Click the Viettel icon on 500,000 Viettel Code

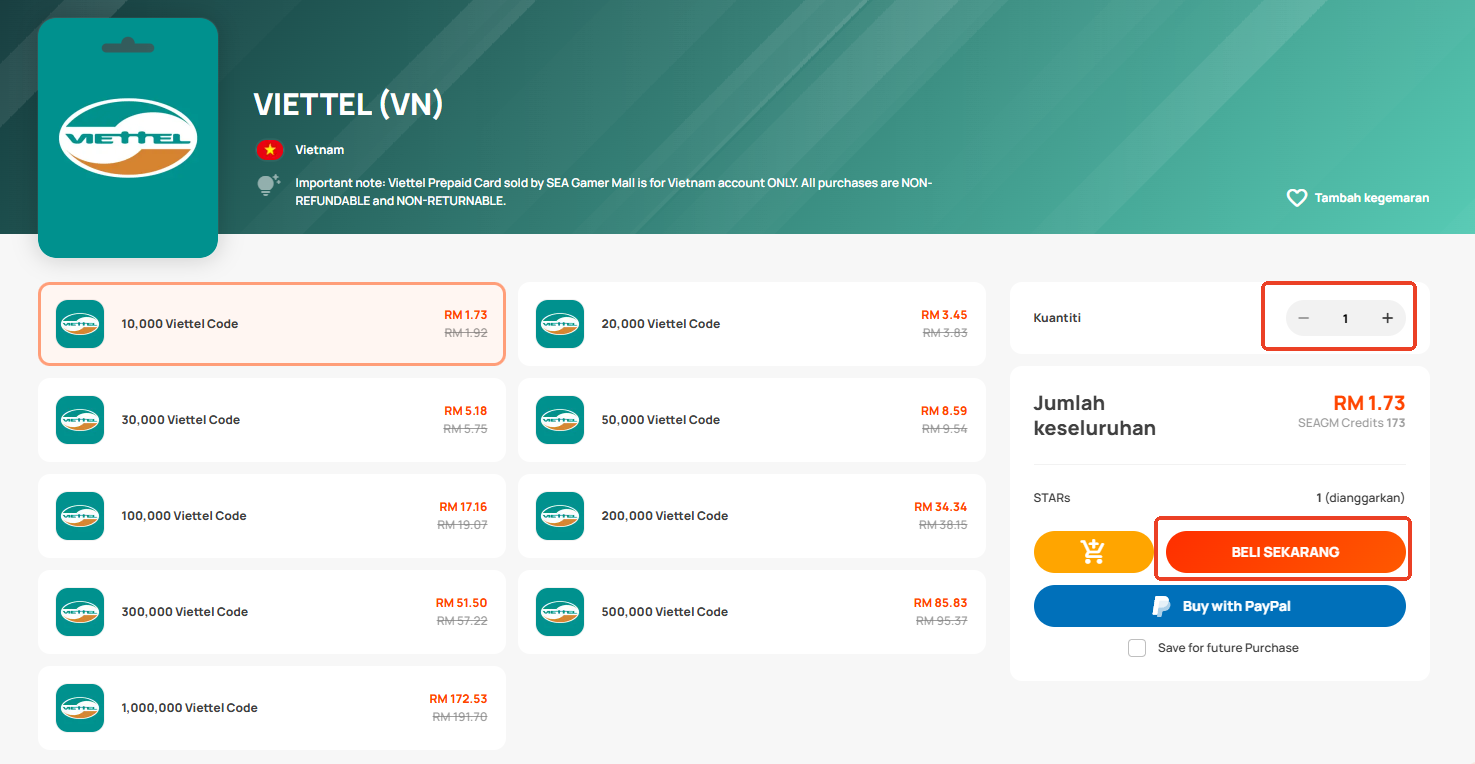click(x=560, y=612)
